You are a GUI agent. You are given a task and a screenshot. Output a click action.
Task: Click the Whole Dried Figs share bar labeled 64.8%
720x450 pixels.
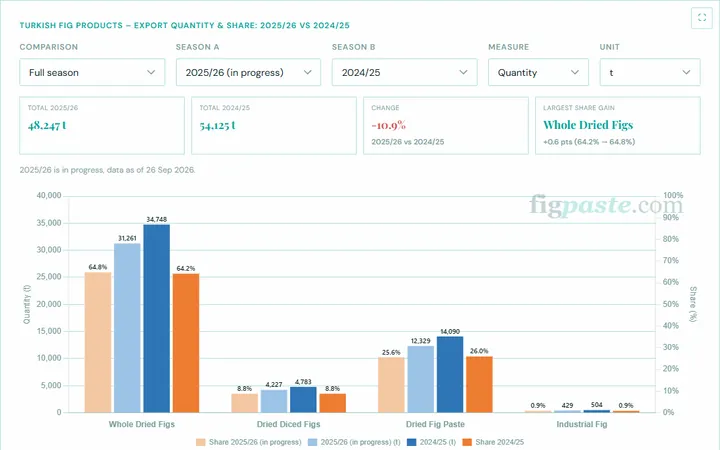(x=98, y=342)
